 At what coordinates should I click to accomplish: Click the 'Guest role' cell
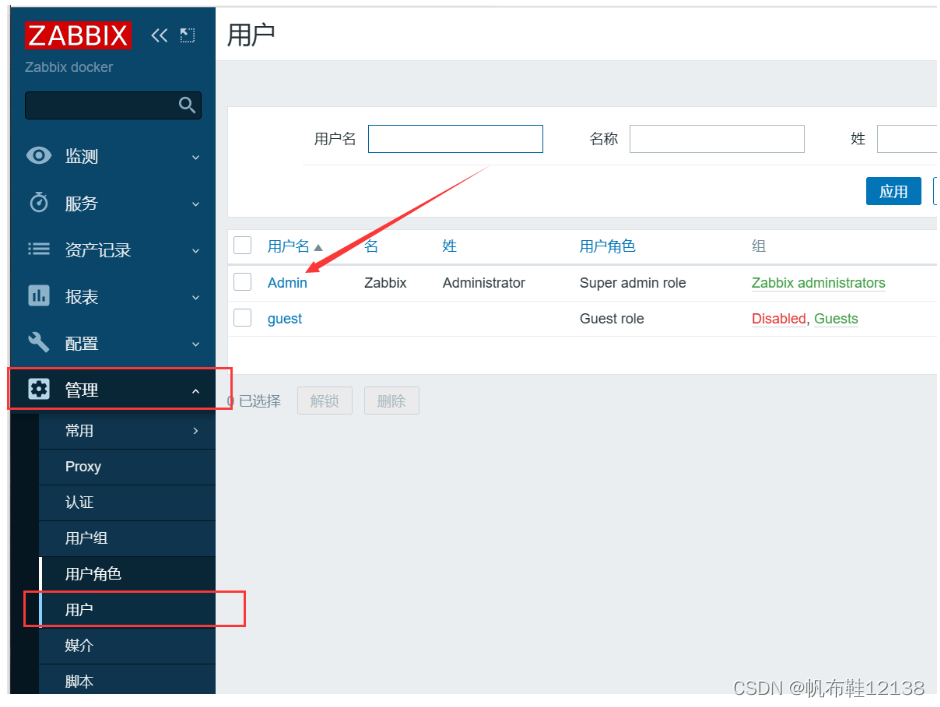click(611, 318)
